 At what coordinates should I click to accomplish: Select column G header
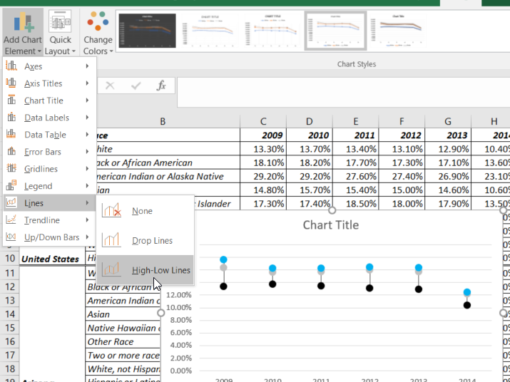[x=448, y=121]
